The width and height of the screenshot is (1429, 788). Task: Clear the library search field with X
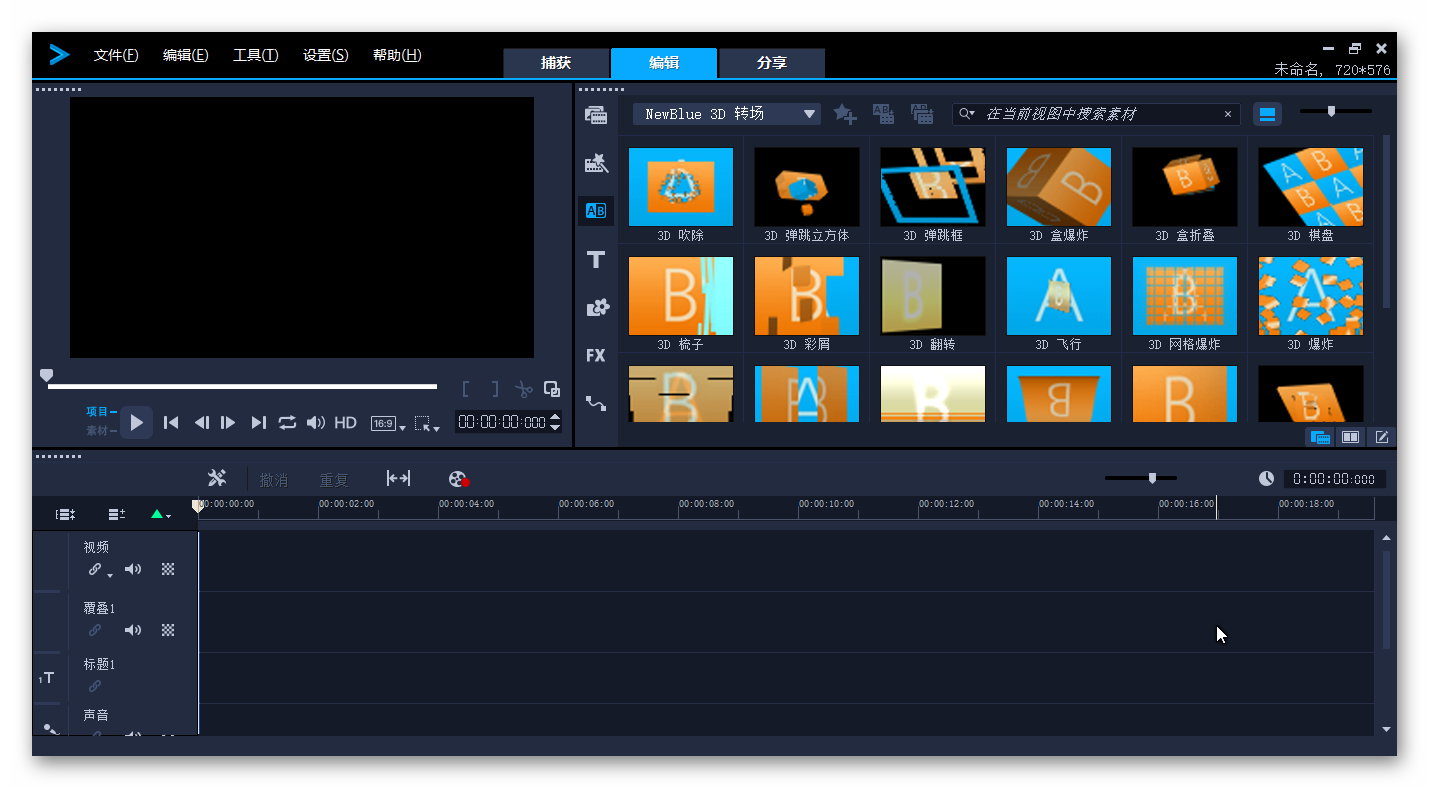(1228, 114)
